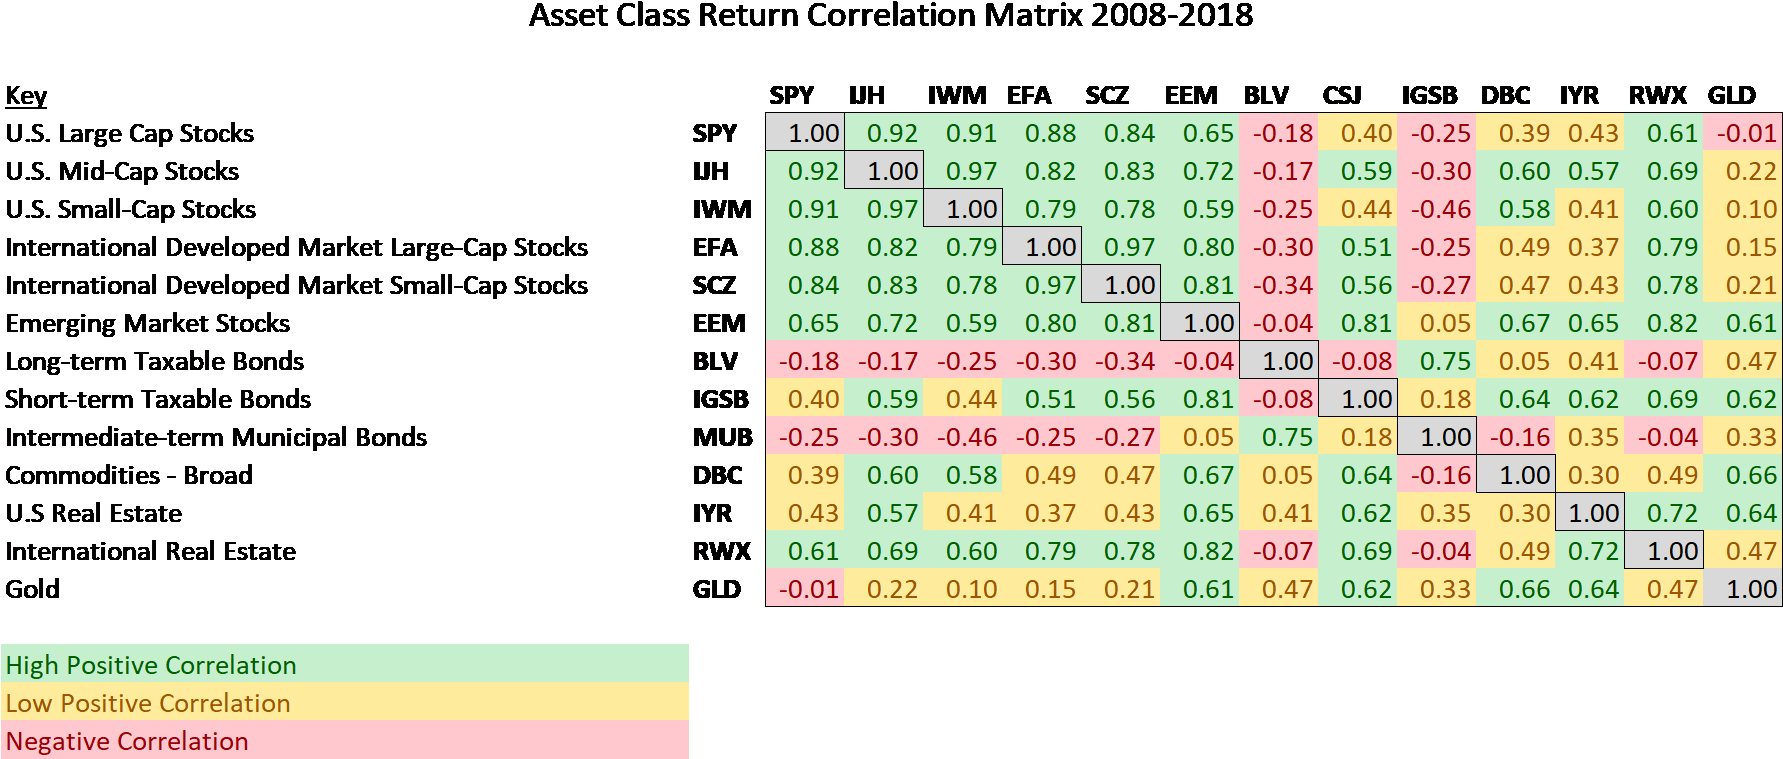
Task: Click the 0.40 cell in the SPY row
Action: (x=1358, y=133)
